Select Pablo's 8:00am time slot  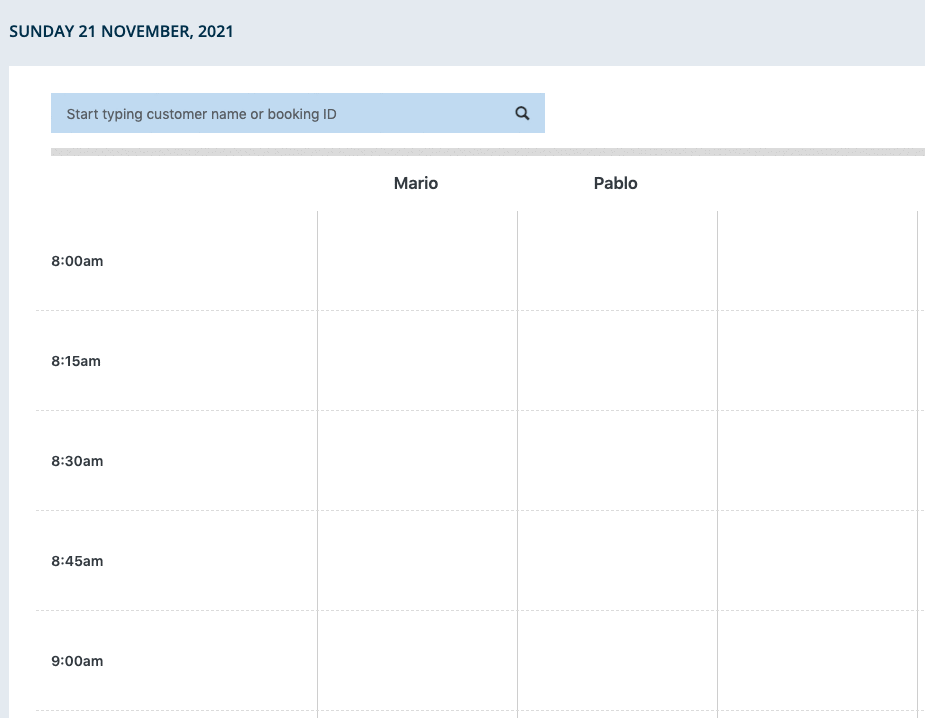(617, 261)
